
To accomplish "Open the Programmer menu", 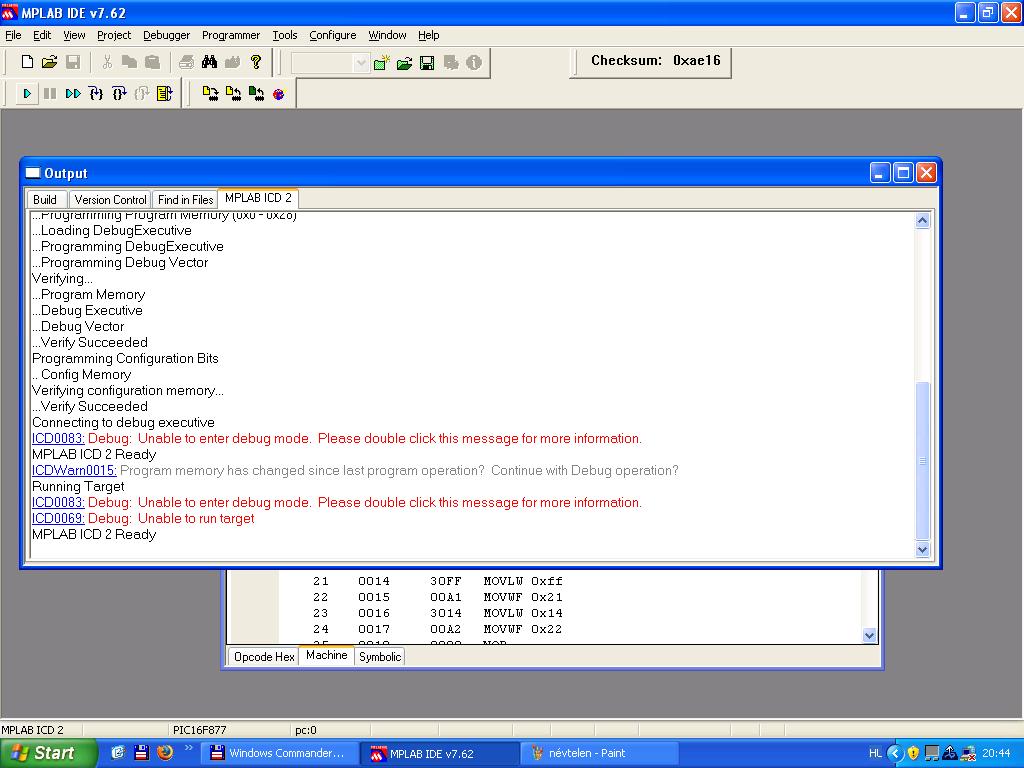I will [231, 35].
